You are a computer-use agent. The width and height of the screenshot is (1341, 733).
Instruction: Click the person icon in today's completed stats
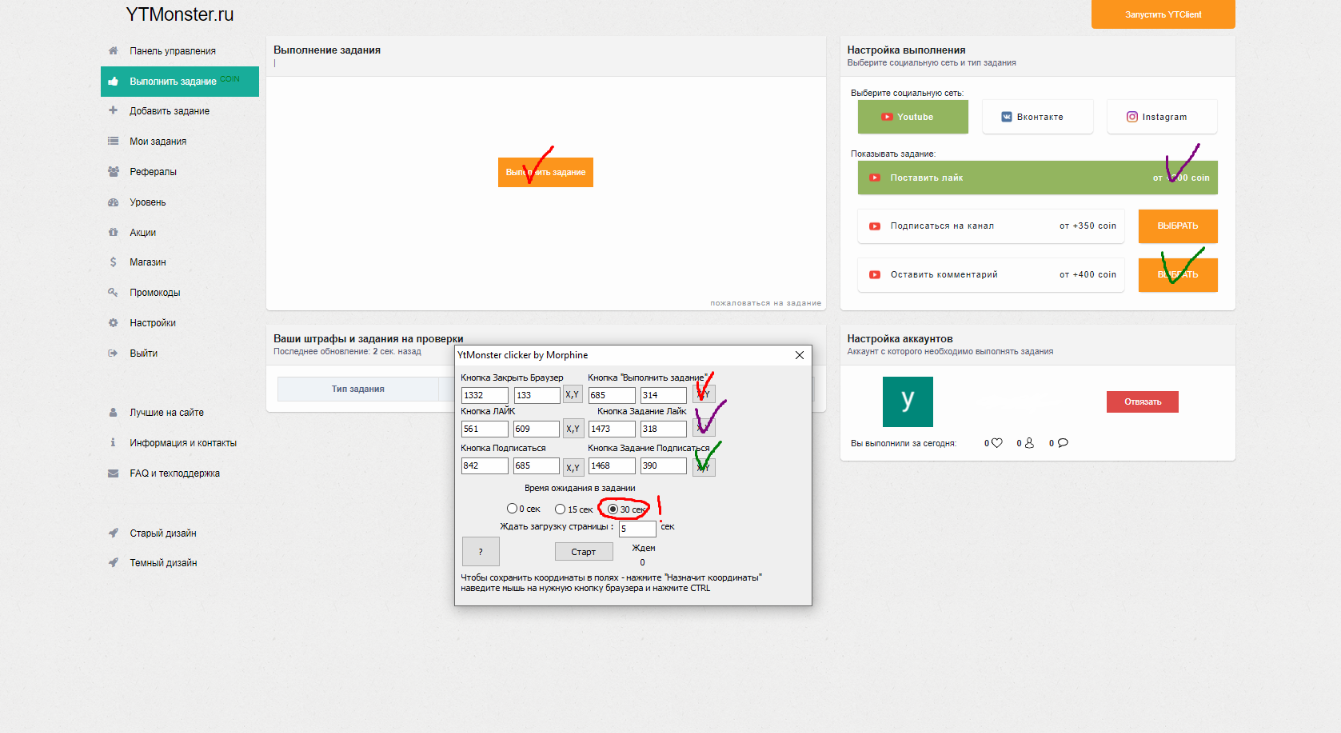click(1029, 443)
